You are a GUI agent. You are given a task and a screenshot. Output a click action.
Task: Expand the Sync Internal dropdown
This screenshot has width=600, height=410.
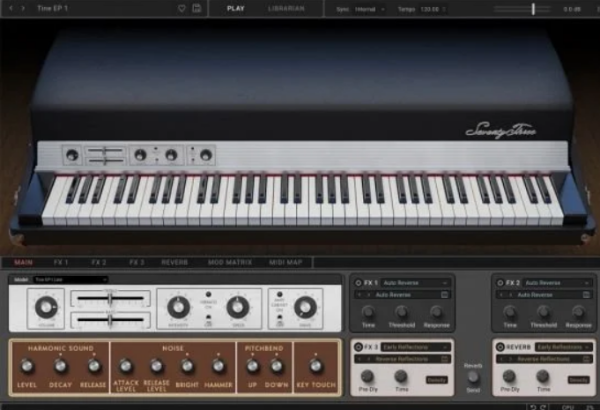coord(368,8)
